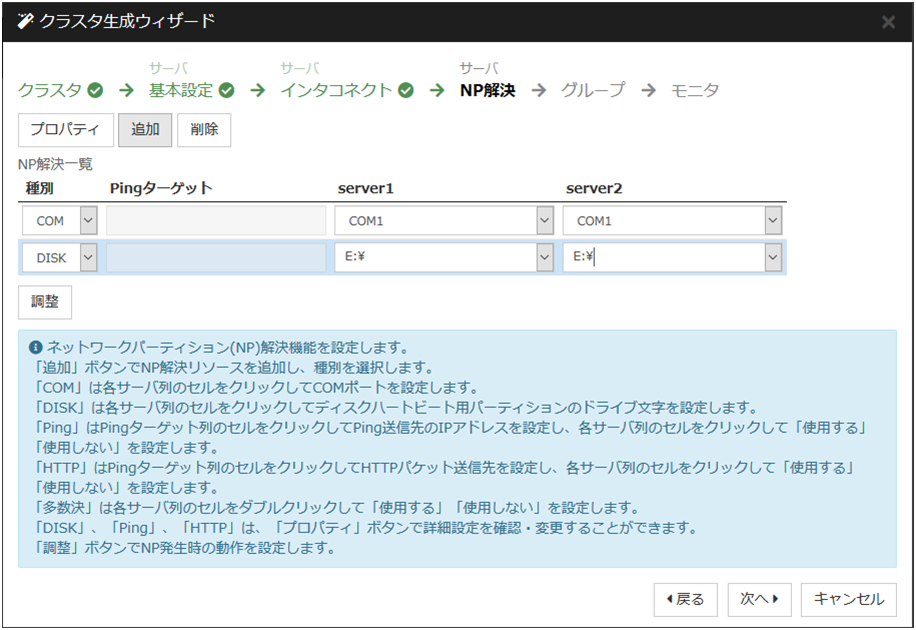Open the COM type dropdown in first row

coord(88,221)
